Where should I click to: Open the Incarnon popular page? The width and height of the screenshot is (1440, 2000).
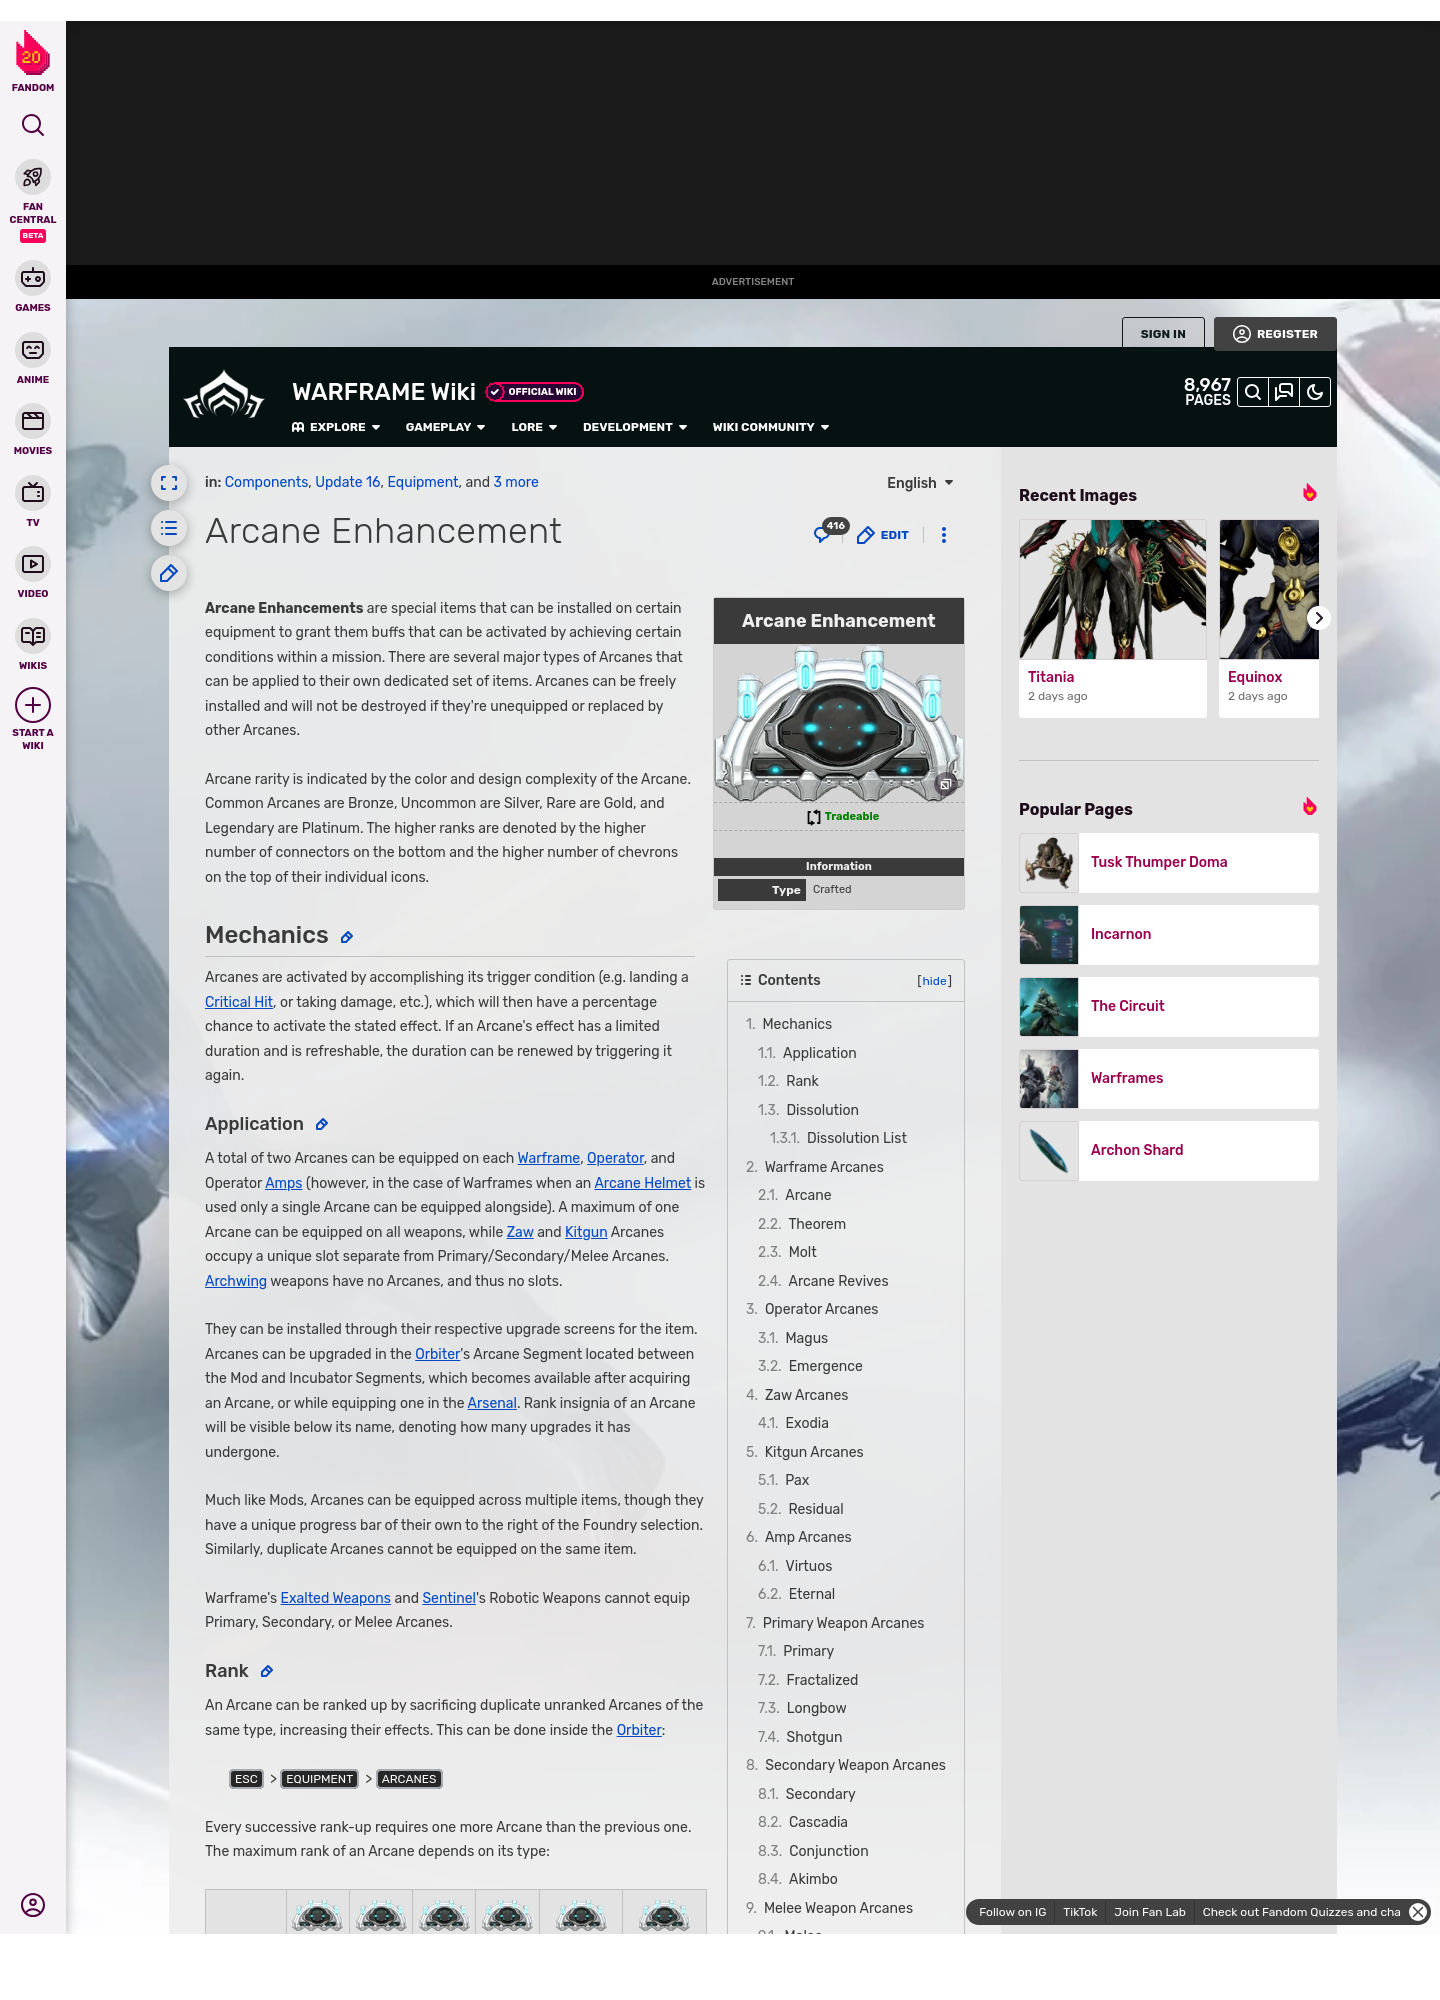tap(1169, 935)
